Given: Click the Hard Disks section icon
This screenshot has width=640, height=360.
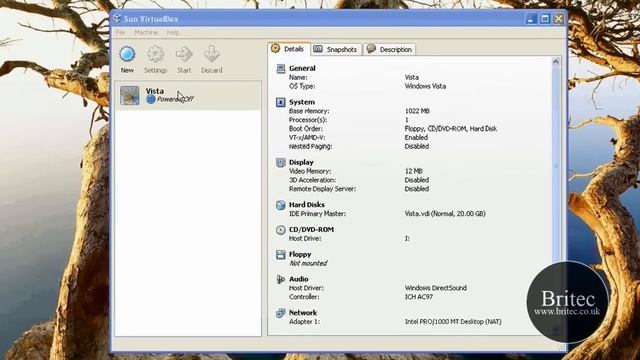Looking at the screenshot, I should (280, 205).
